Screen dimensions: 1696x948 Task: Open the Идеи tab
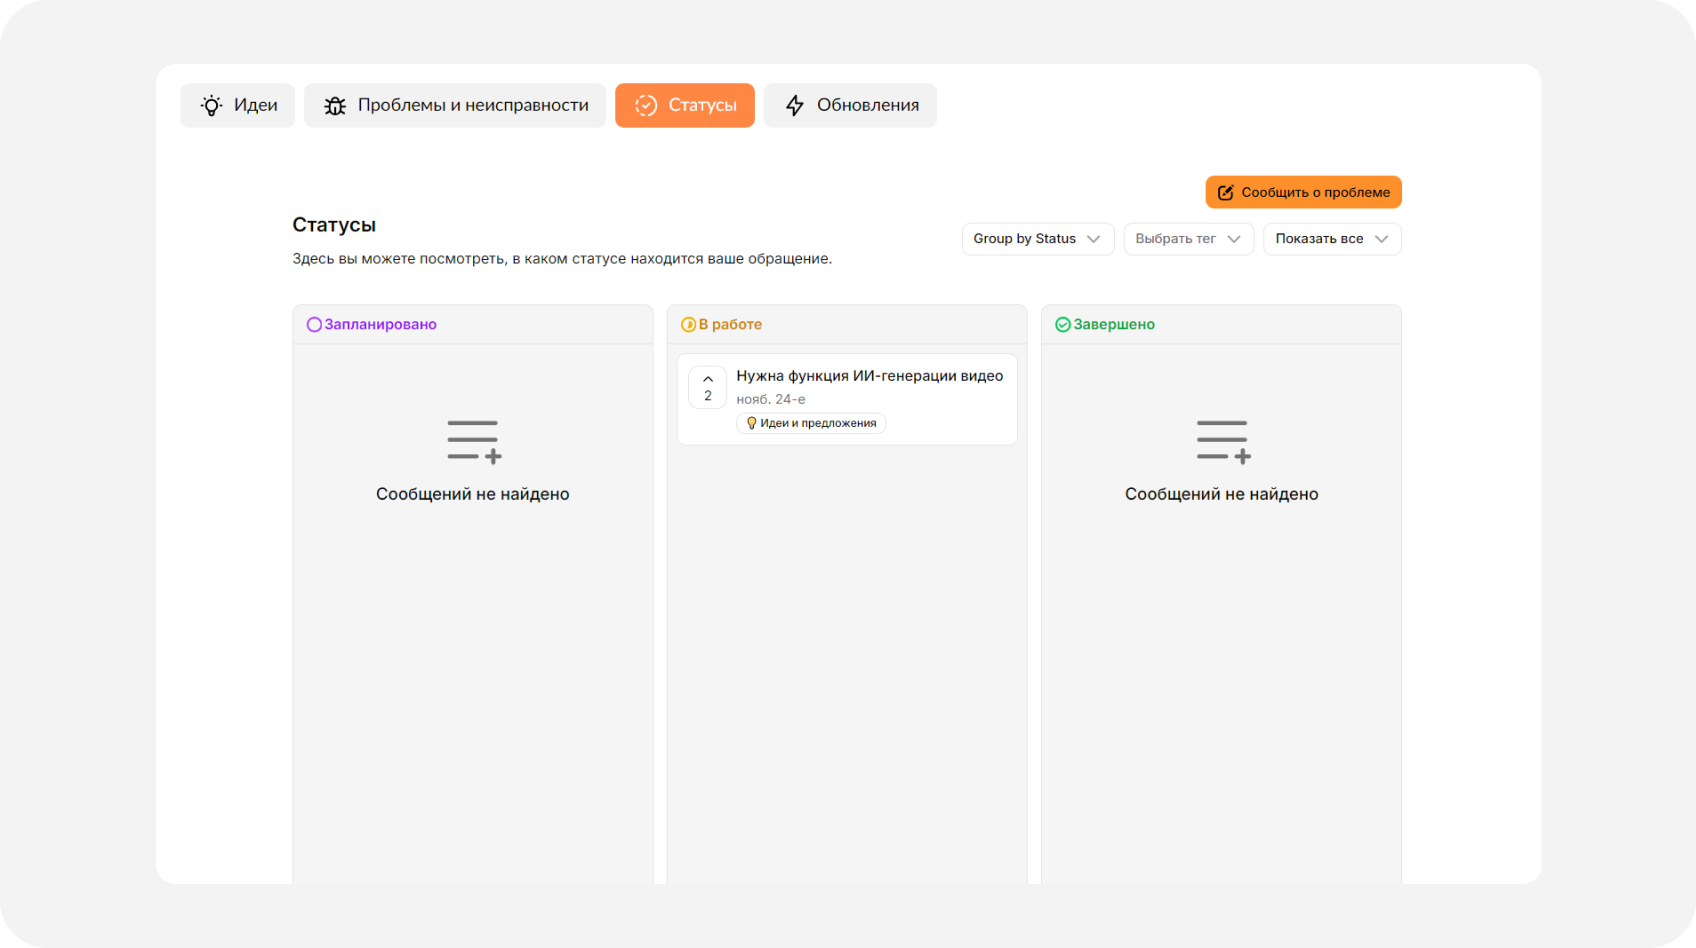238,105
